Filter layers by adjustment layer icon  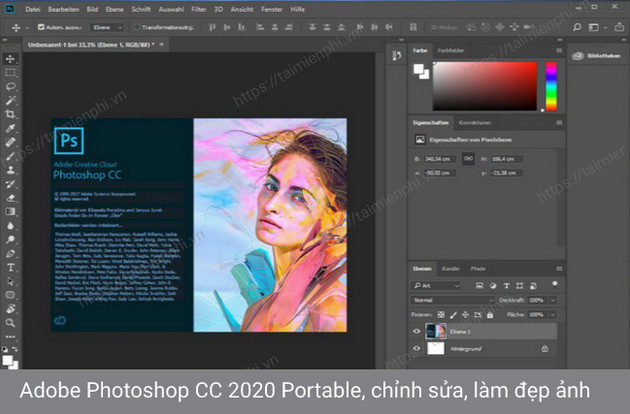tap(493, 285)
